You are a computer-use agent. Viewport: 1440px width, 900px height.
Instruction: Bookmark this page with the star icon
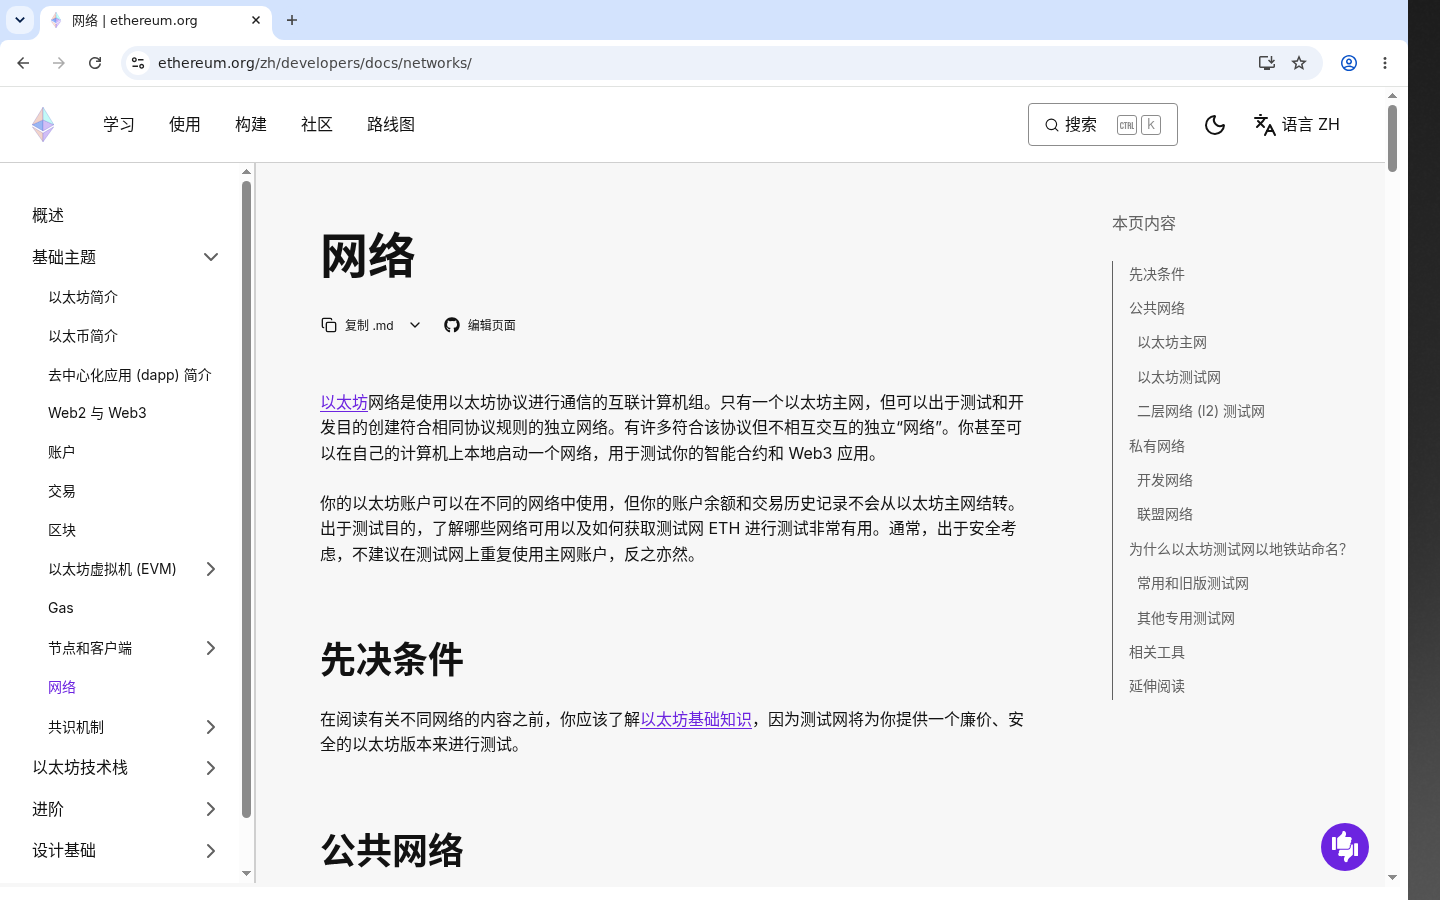[1299, 63]
